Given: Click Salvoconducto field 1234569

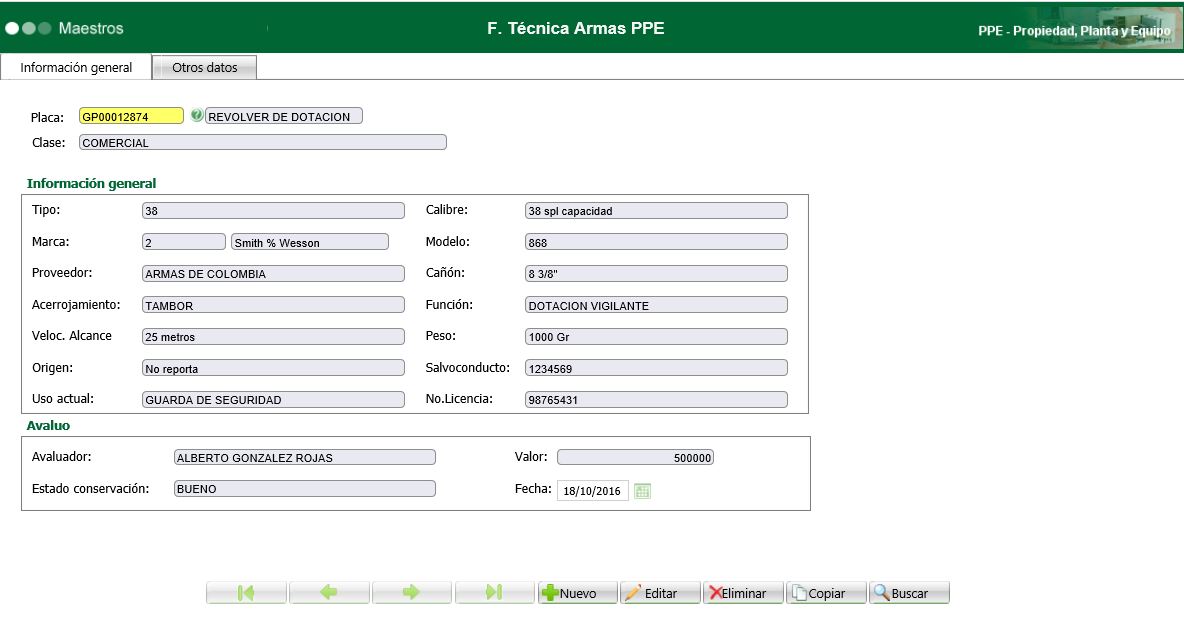Looking at the screenshot, I should click(x=656, y=368).
